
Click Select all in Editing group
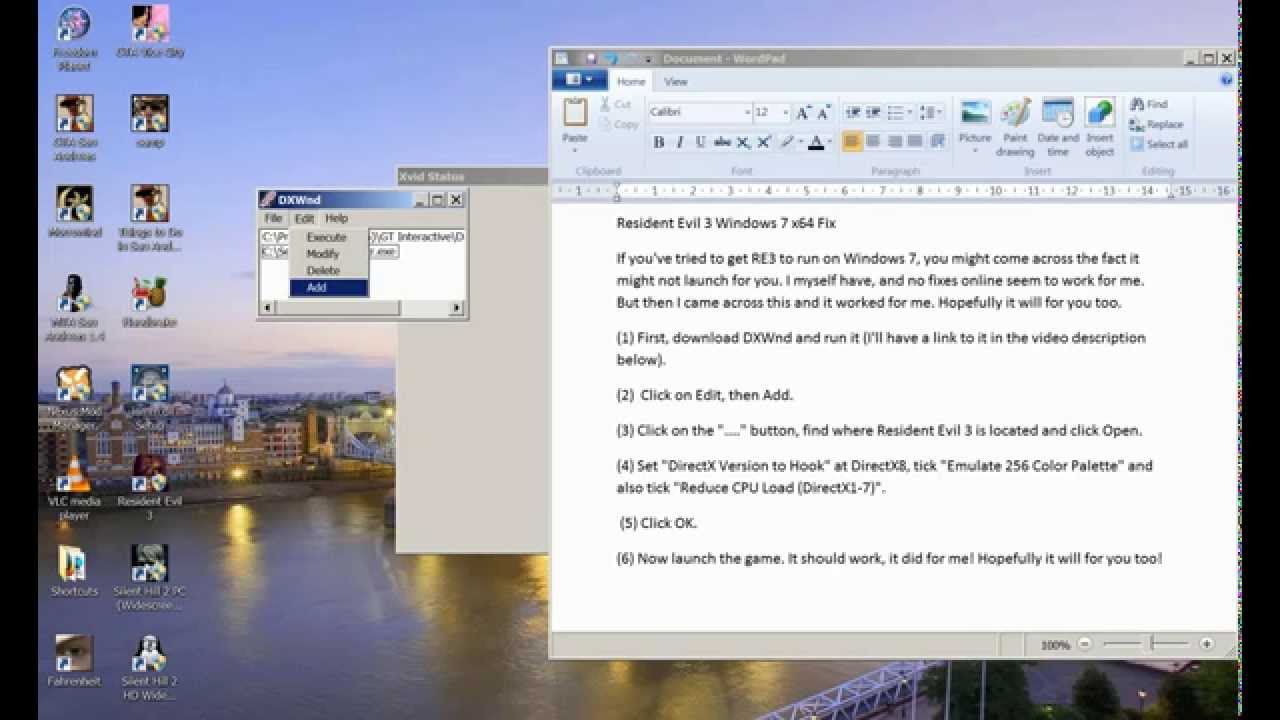point(1158,144)
